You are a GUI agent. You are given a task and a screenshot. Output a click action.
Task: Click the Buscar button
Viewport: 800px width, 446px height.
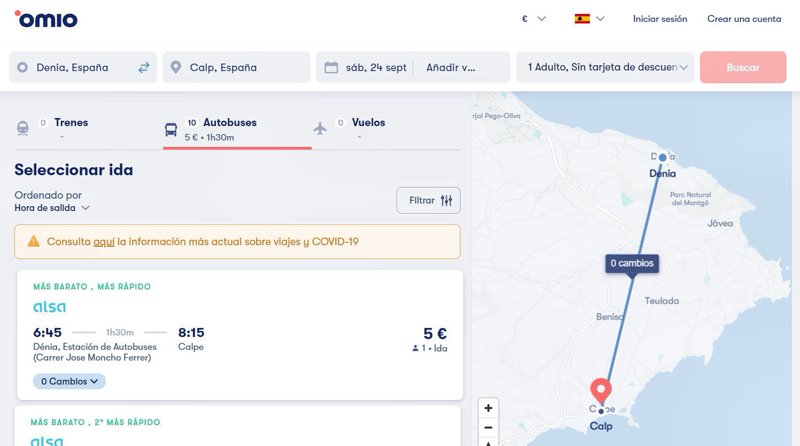point(742,68)
